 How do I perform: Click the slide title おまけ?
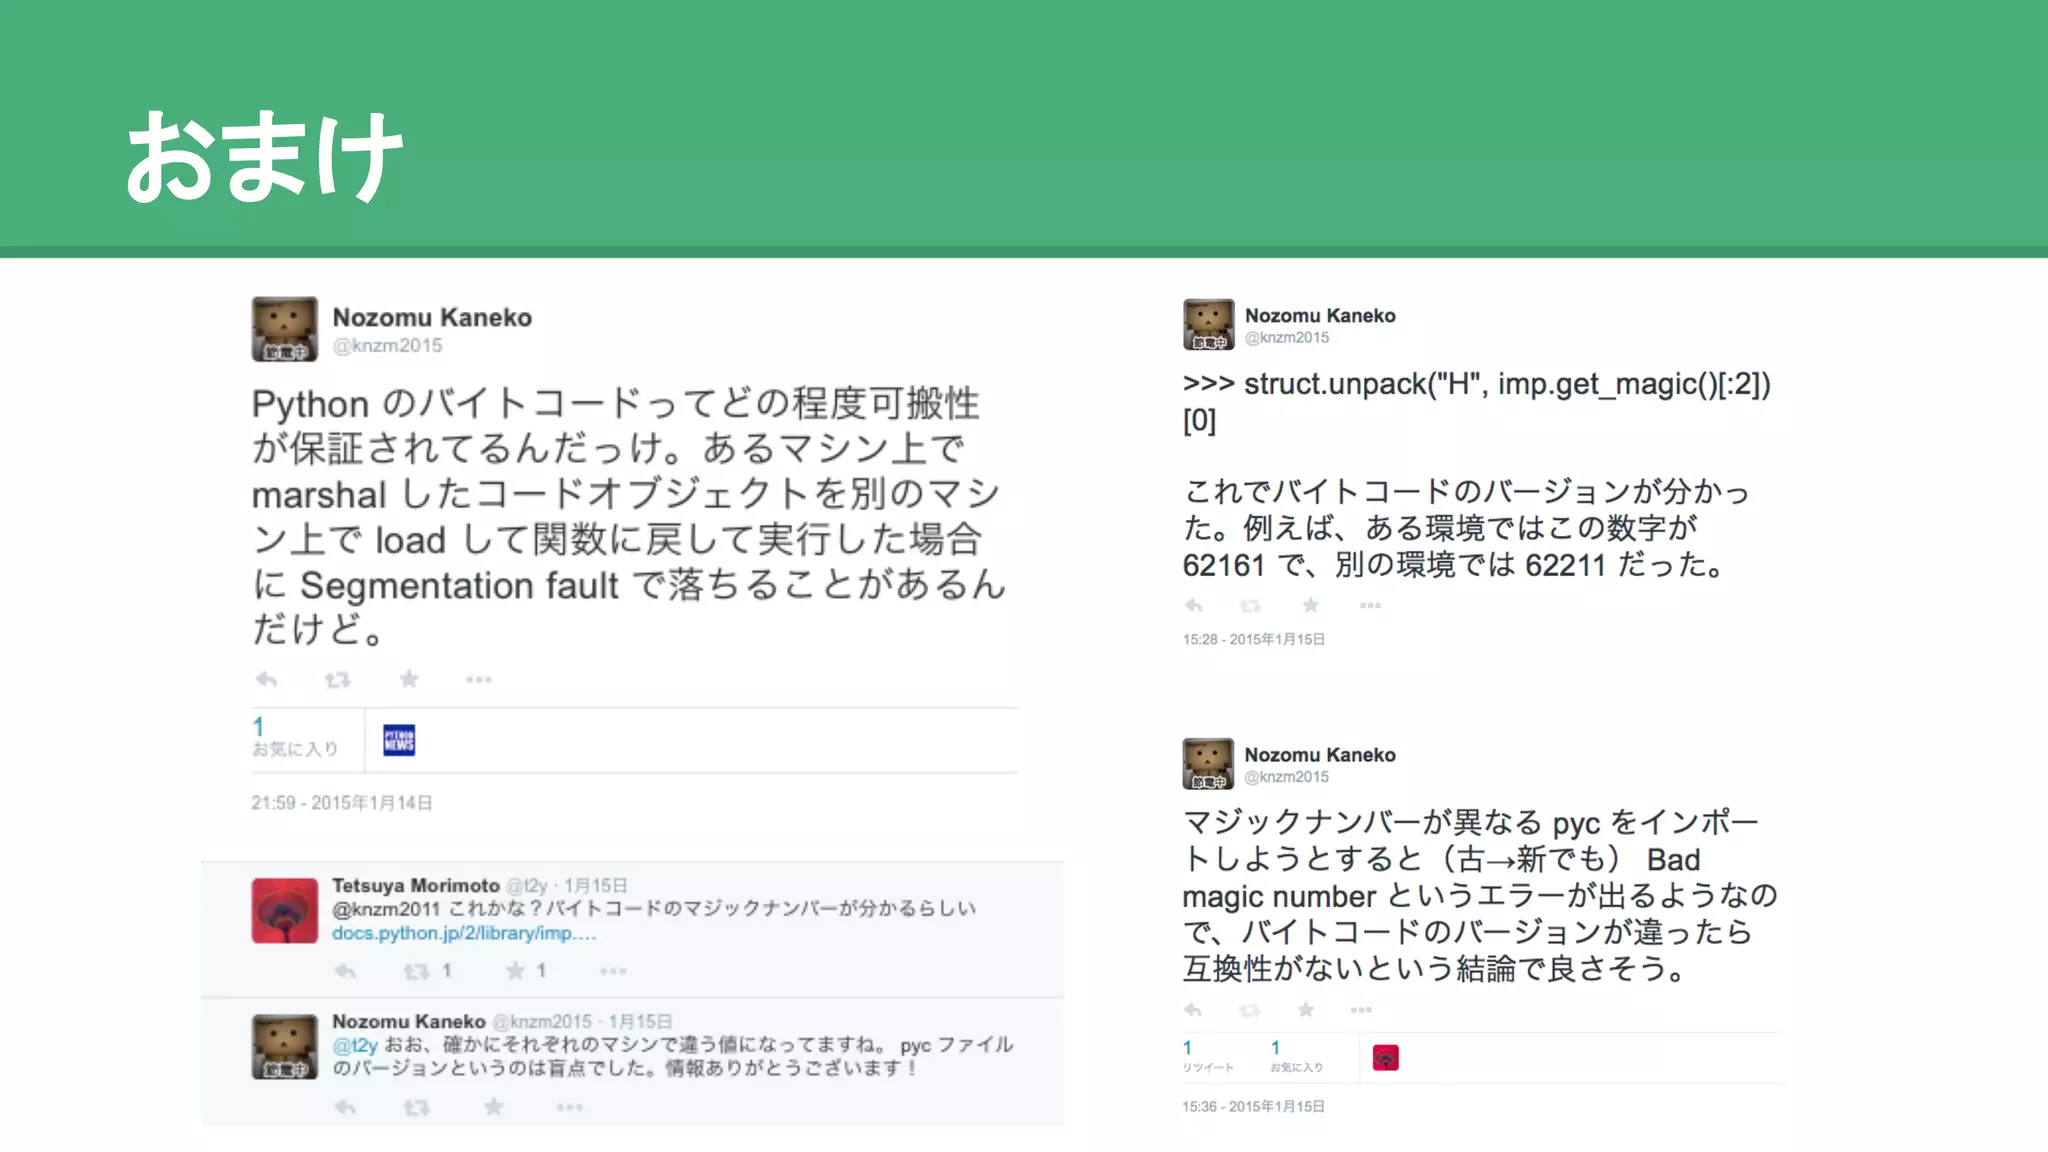[x=265, y=156]
